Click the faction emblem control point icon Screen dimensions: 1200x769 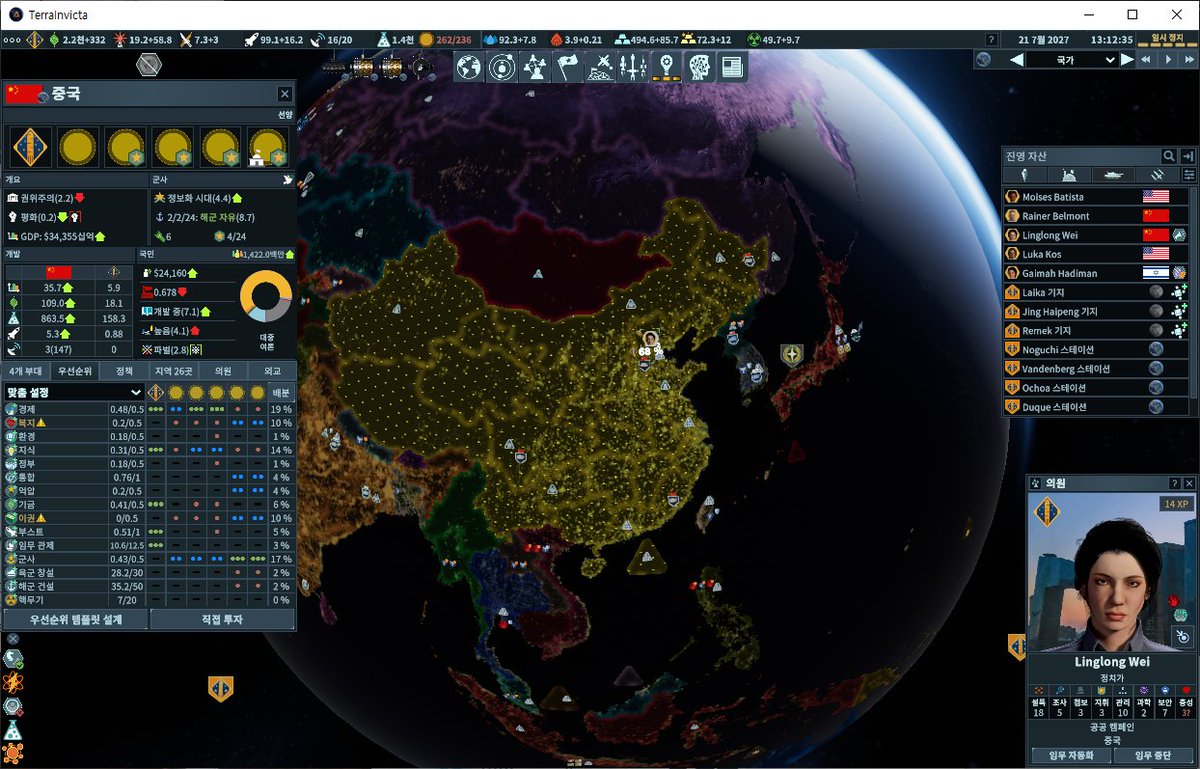click(x=31, y=147)
